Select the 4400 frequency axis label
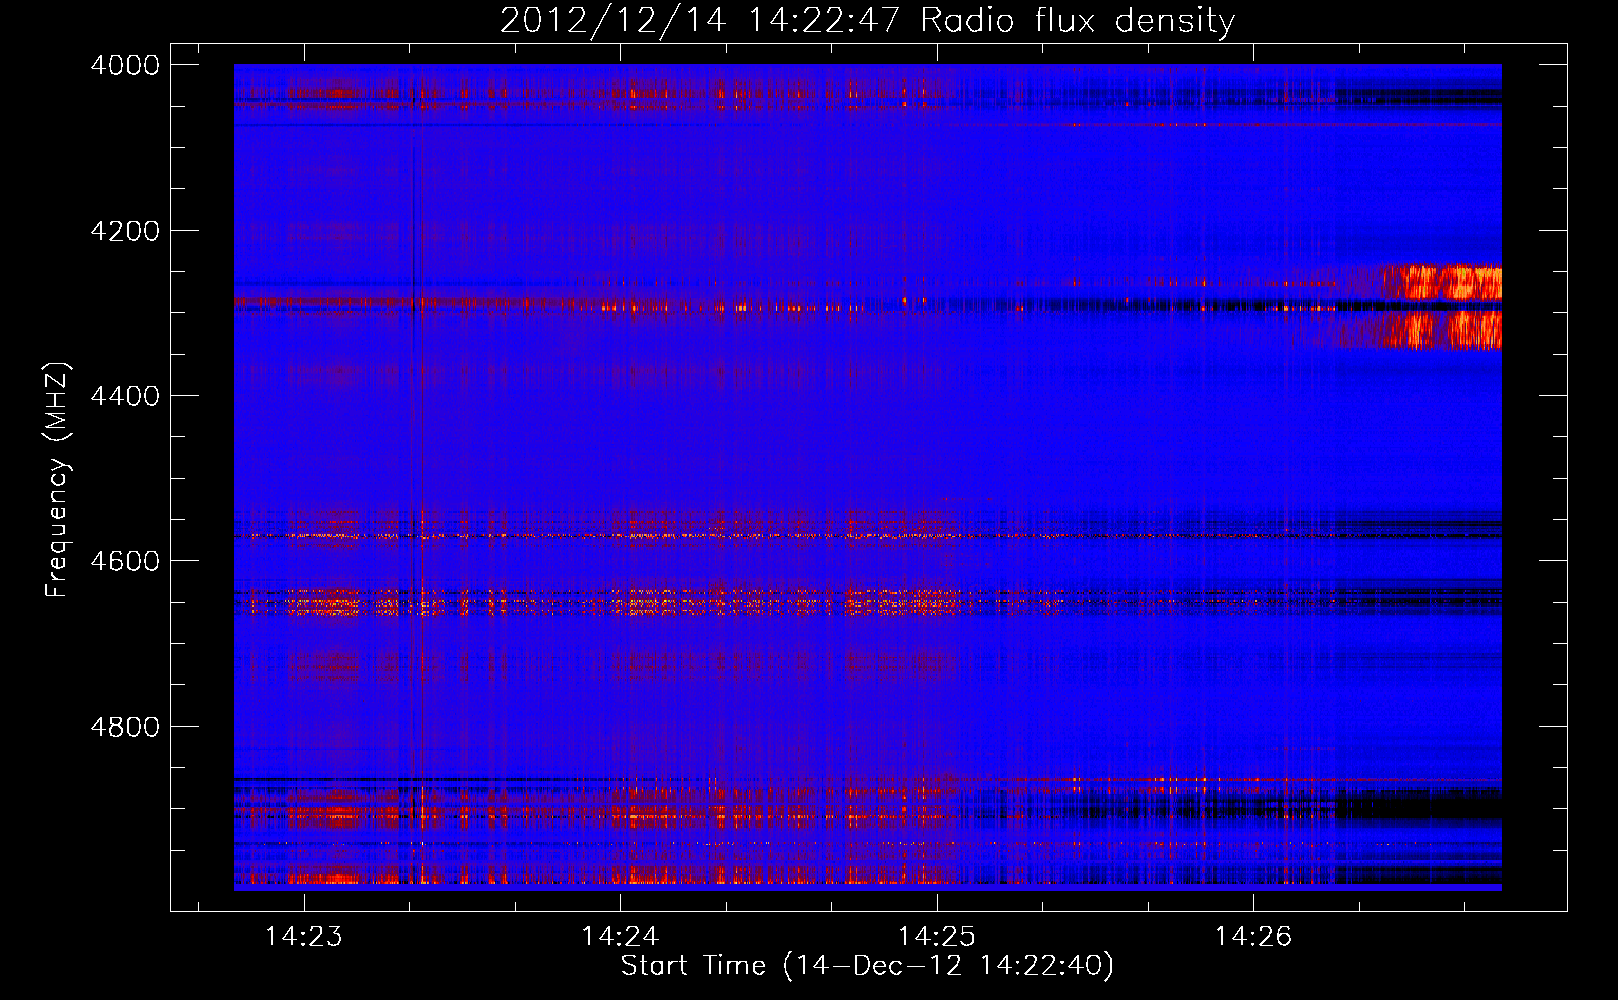 [125, 396]
